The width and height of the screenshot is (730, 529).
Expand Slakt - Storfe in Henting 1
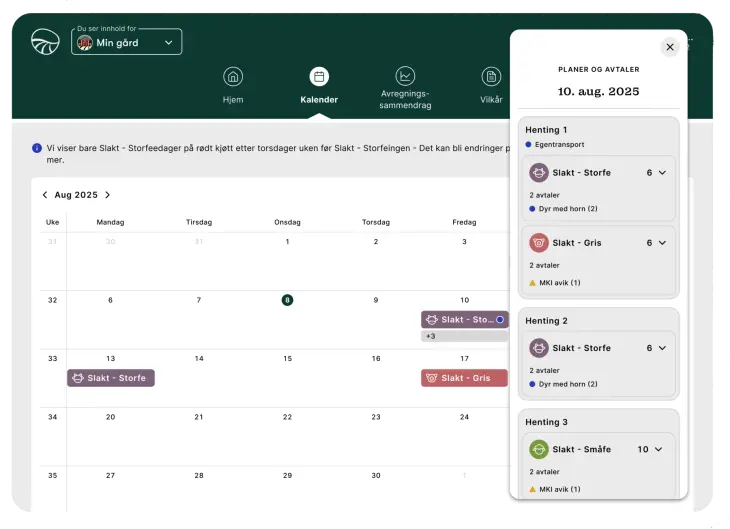(x=661, y=173)
